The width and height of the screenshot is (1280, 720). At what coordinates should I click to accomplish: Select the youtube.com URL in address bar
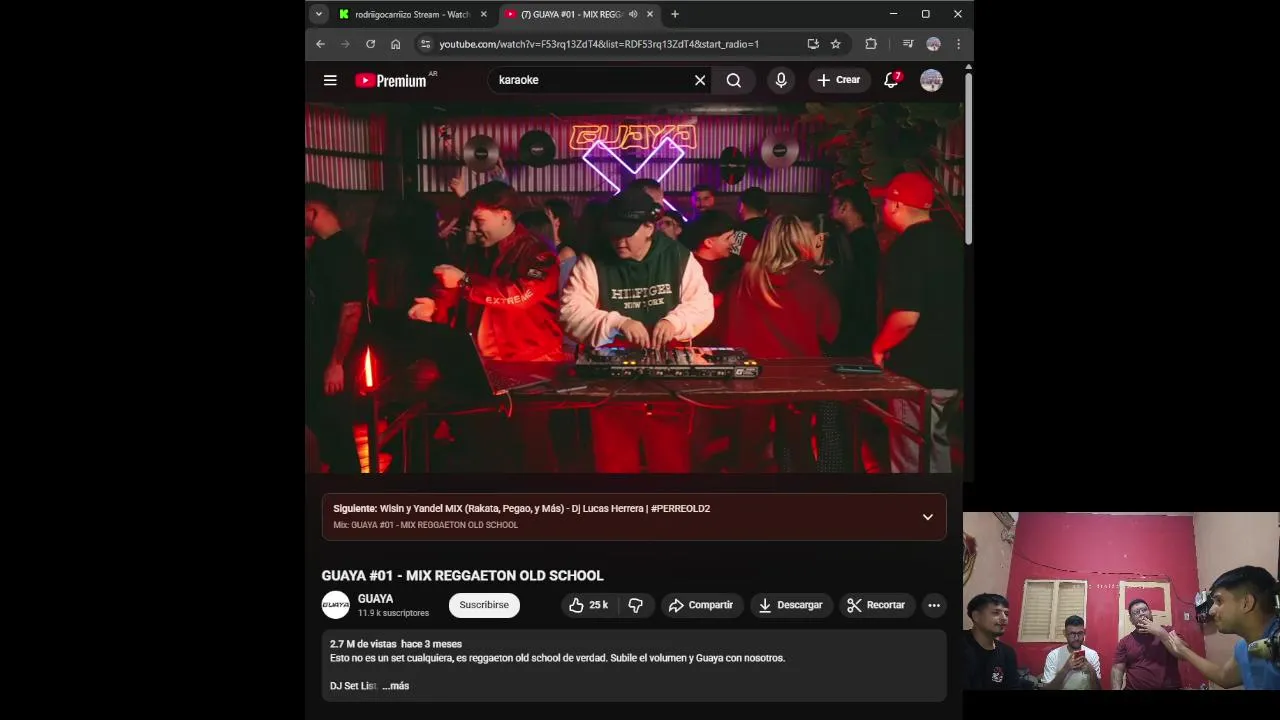599,44
